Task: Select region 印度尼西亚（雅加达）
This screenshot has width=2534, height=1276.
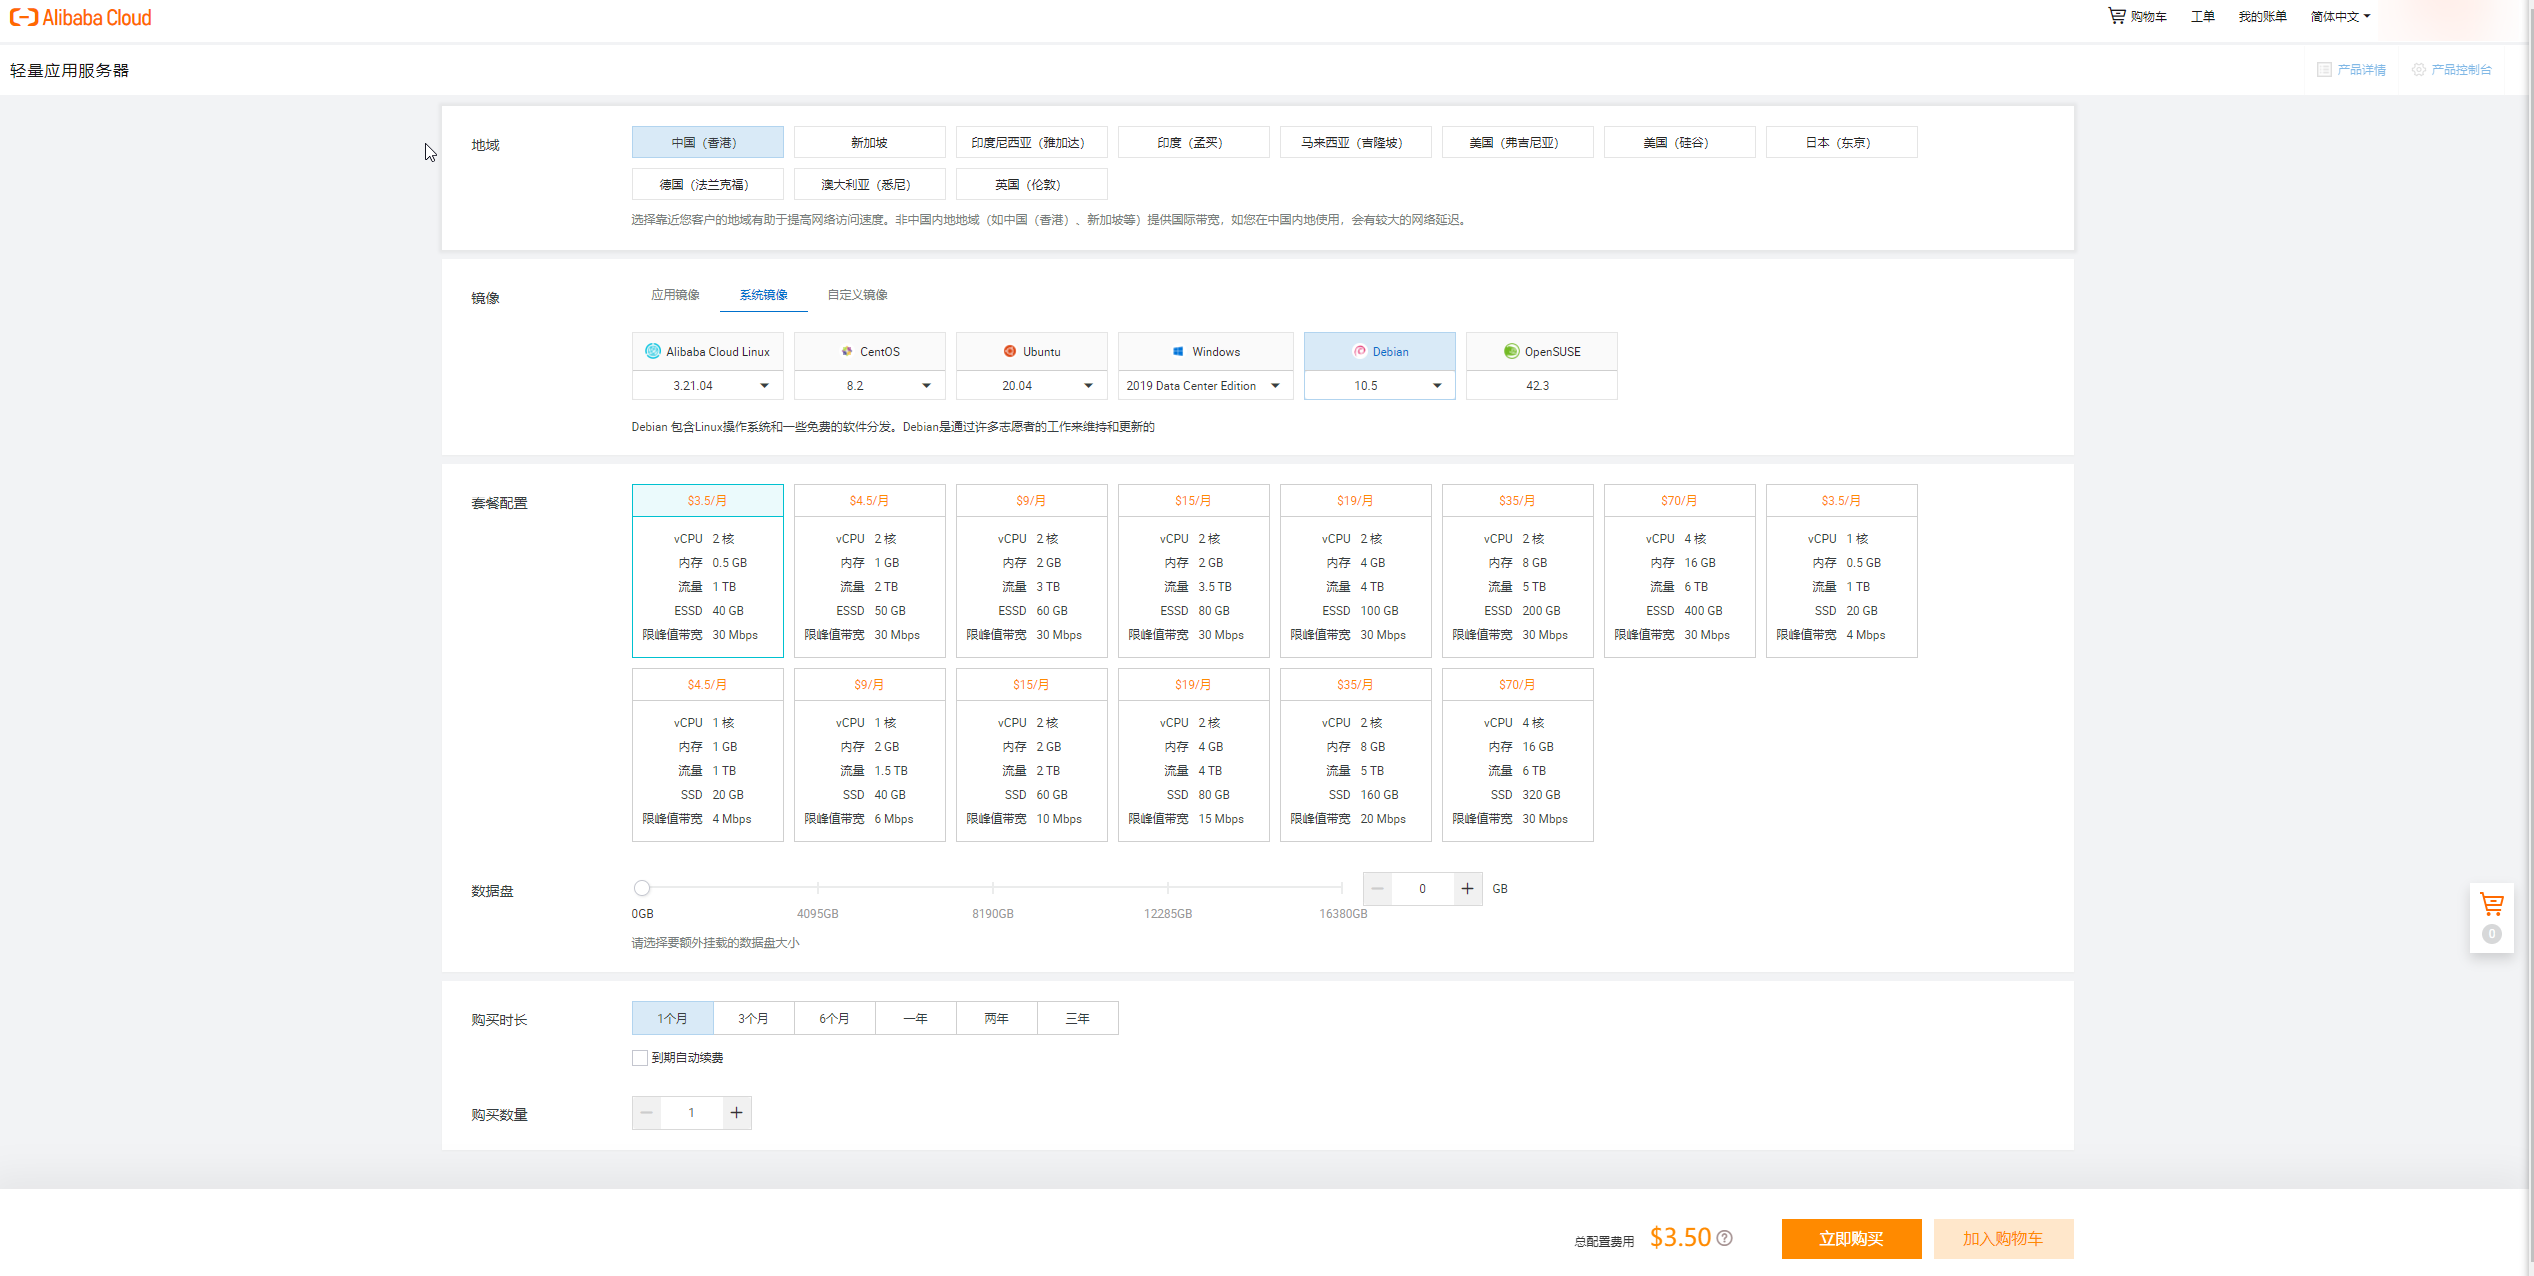Action: (1031, 142)
